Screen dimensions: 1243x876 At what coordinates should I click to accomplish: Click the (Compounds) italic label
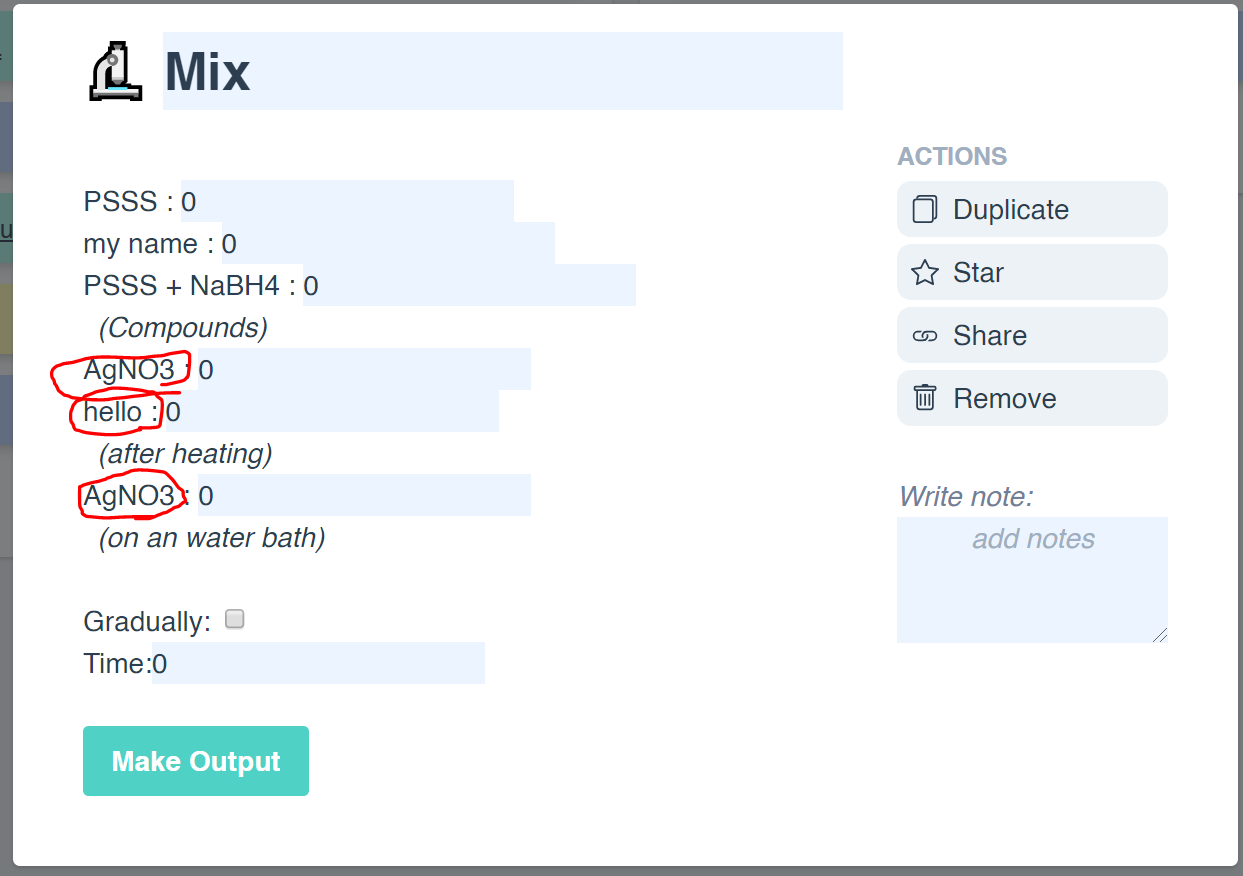[183, 328]
